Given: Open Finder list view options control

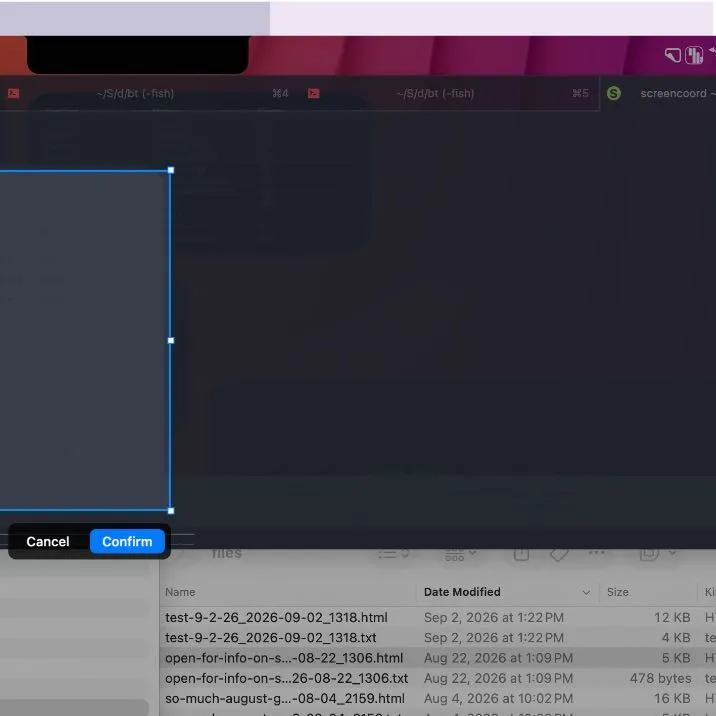Looking at the screenshot, I should click(x=393, y=553).
